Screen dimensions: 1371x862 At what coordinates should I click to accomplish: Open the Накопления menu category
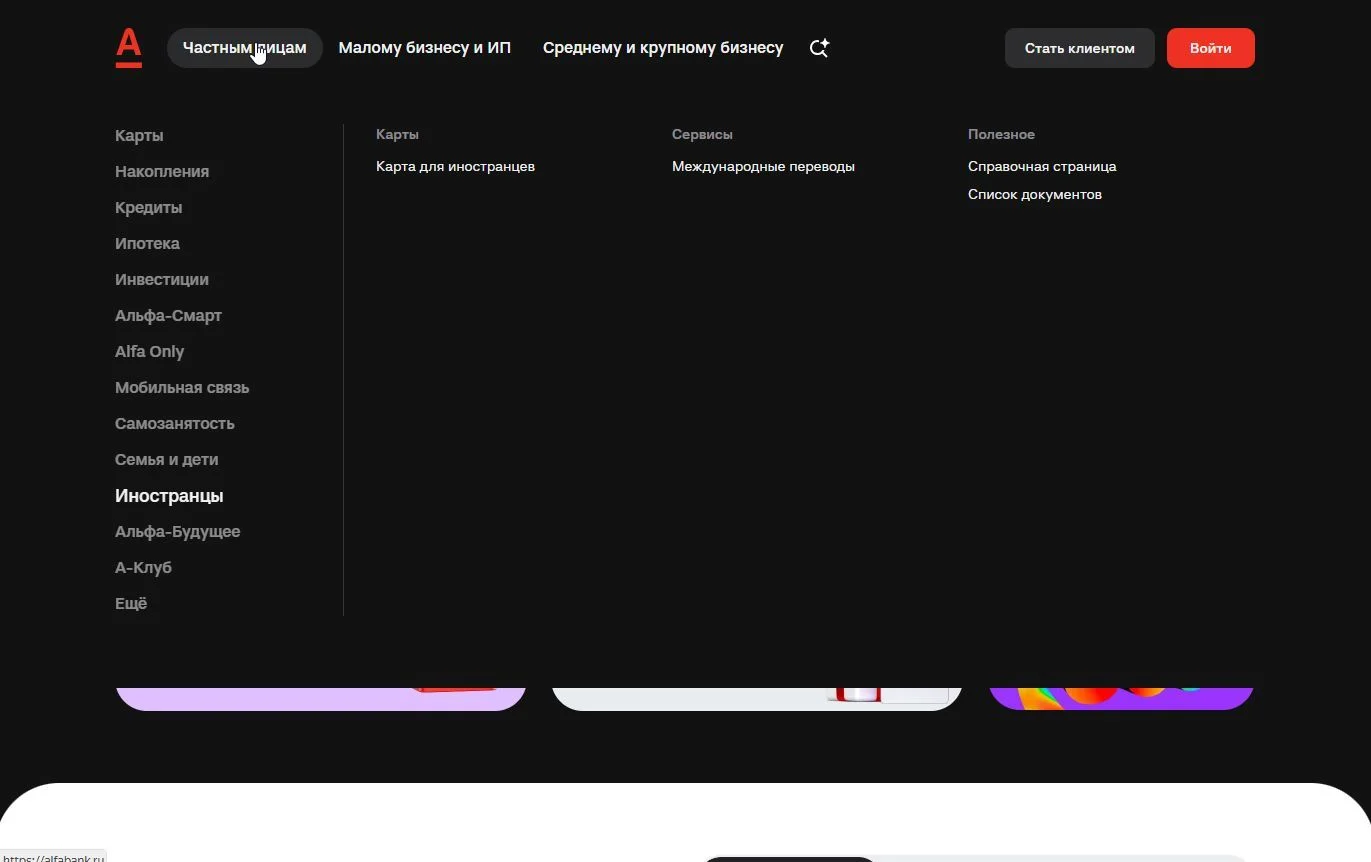coord(162,172)
